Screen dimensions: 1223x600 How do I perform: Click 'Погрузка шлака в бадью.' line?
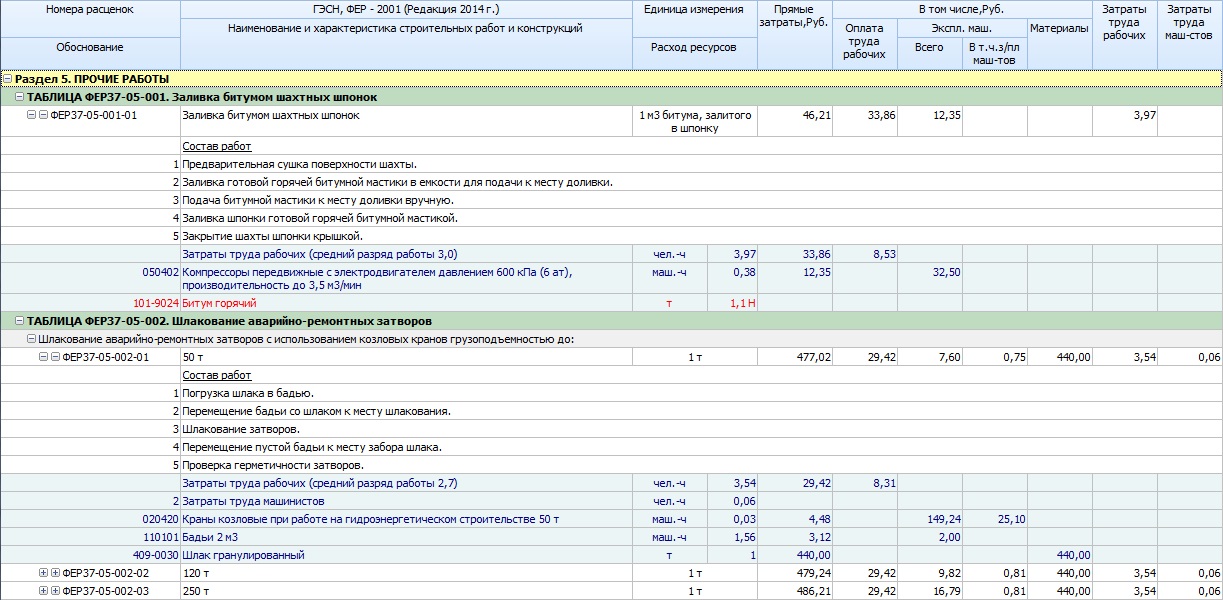(x=248, y=393)
